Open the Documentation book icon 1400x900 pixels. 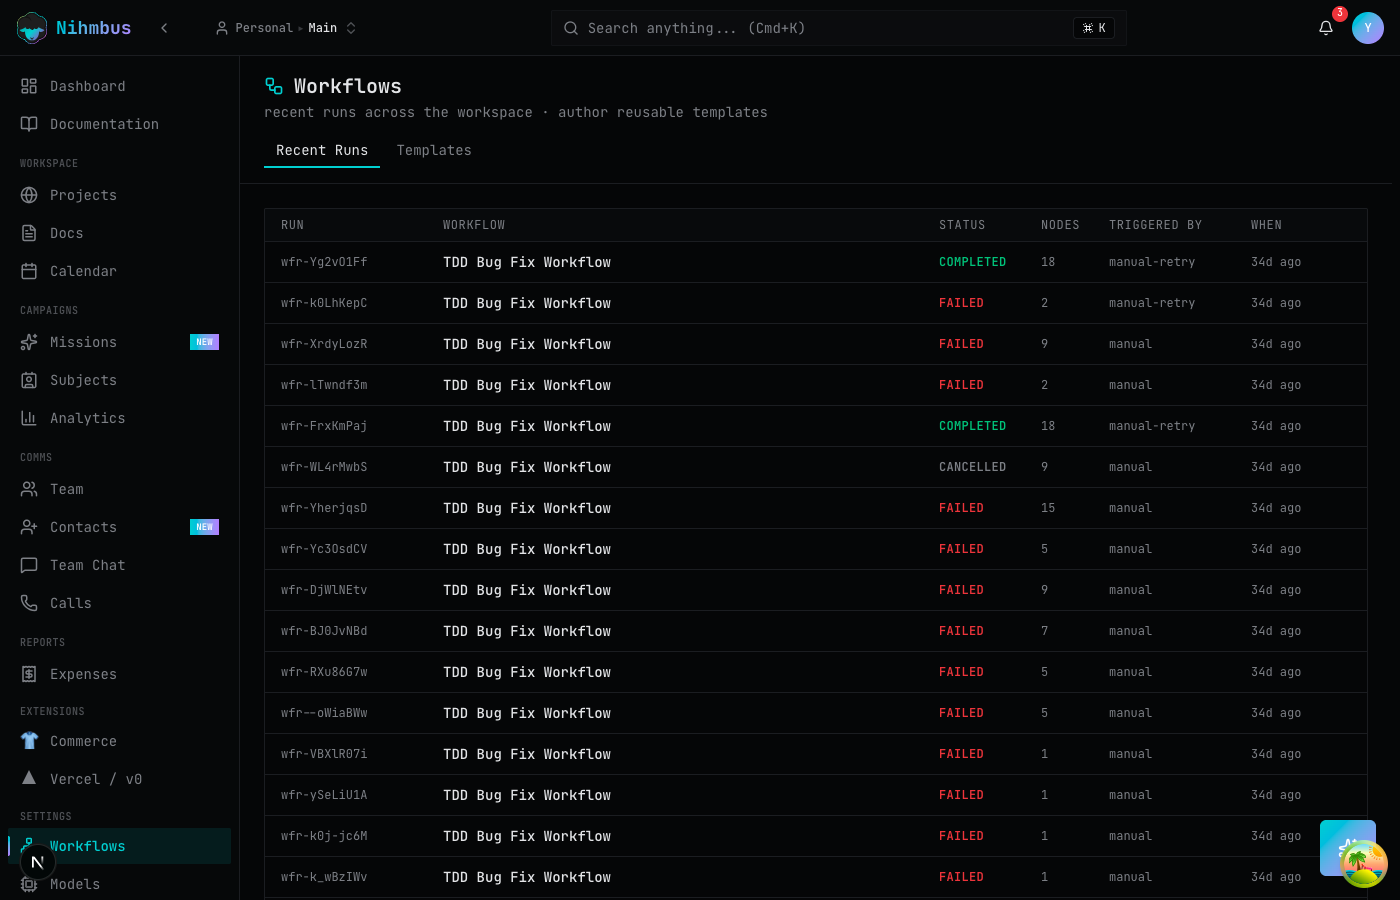29,124
